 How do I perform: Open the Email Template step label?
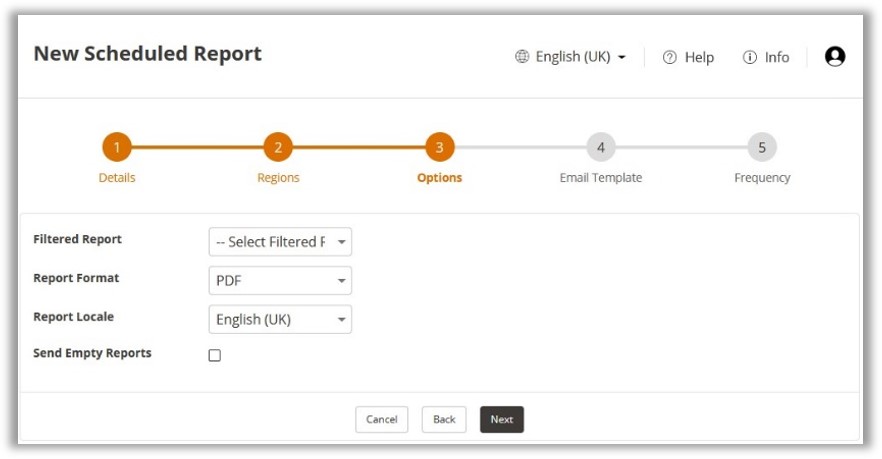[601, 178]
